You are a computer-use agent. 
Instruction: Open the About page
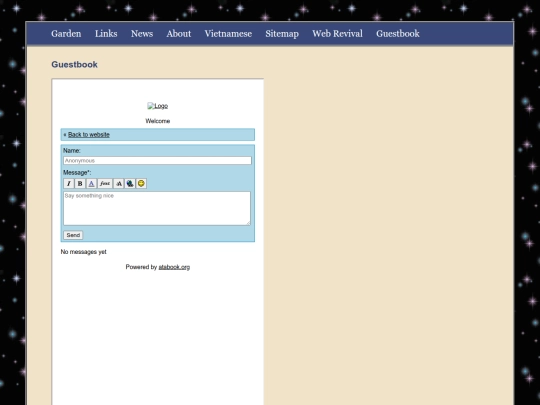(179, 34)
